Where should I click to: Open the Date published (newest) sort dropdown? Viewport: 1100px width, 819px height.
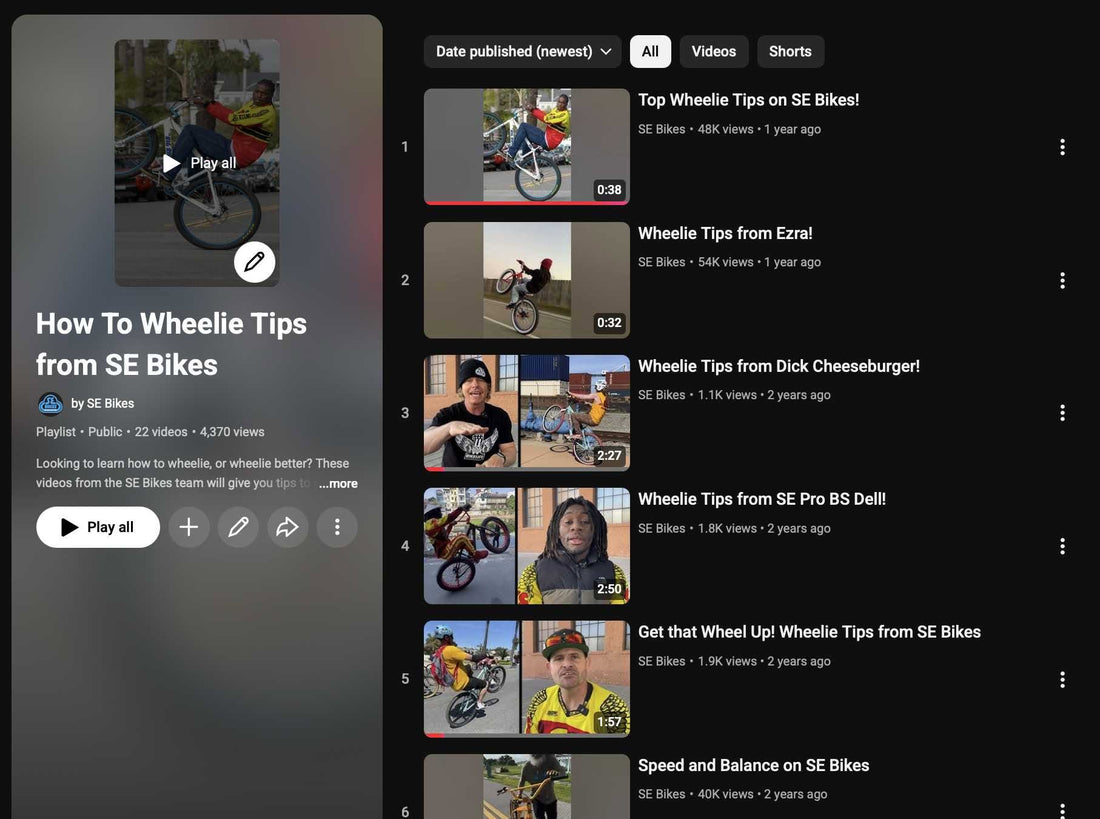coord(523,52)
